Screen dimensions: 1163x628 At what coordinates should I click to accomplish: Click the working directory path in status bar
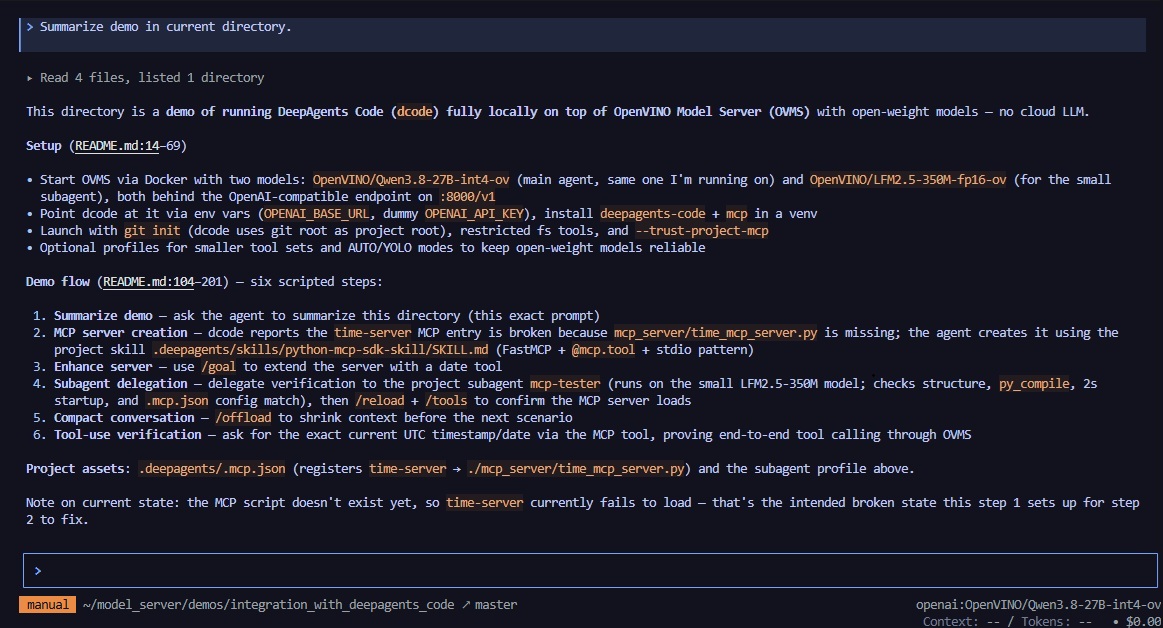(x=268, y=604)
